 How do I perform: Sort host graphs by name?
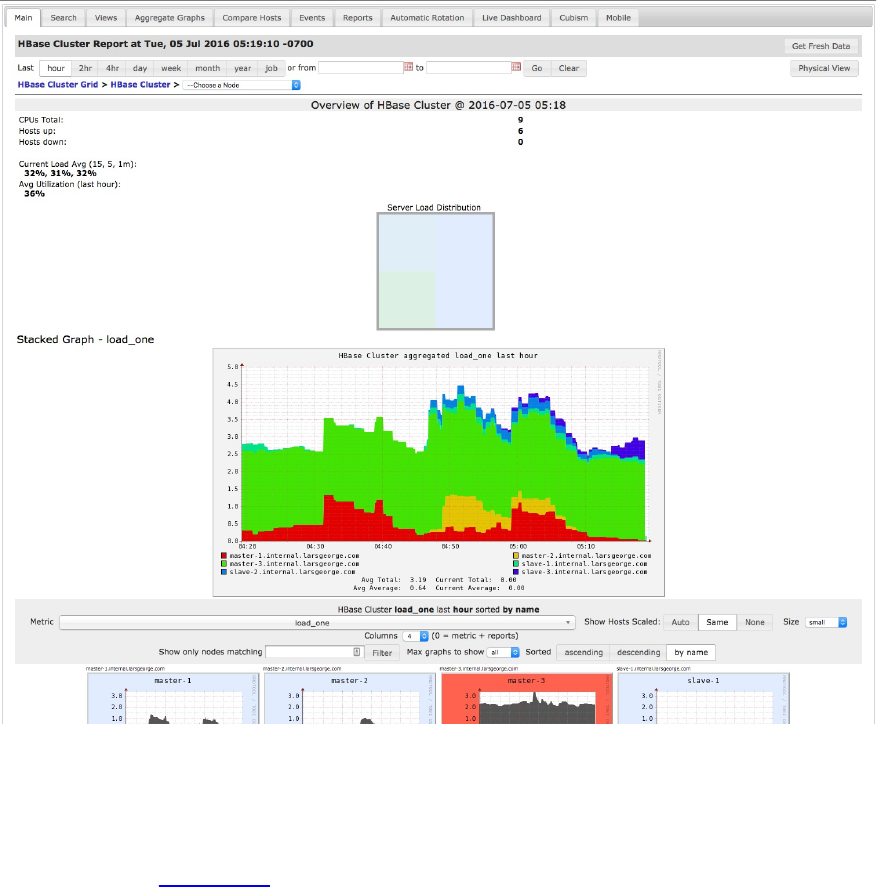coord(691,652)
